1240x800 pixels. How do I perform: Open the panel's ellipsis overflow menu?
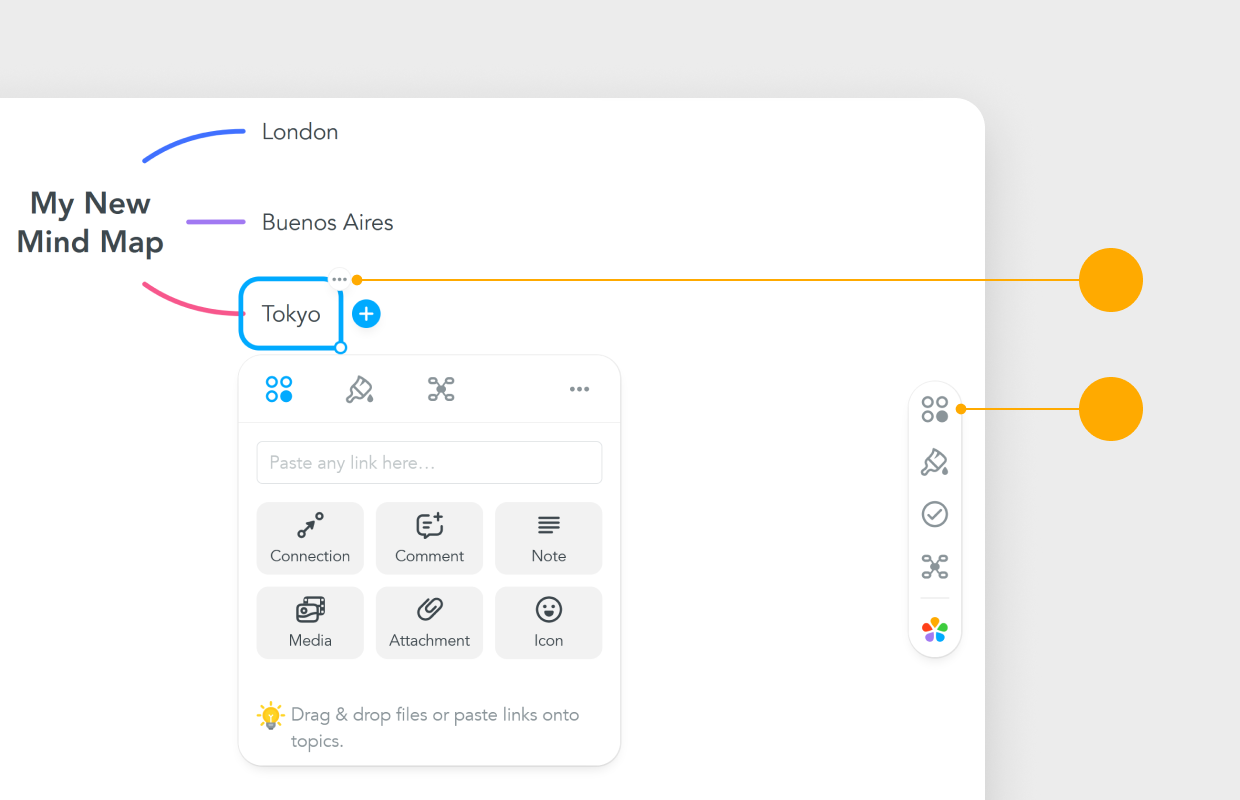579,389
